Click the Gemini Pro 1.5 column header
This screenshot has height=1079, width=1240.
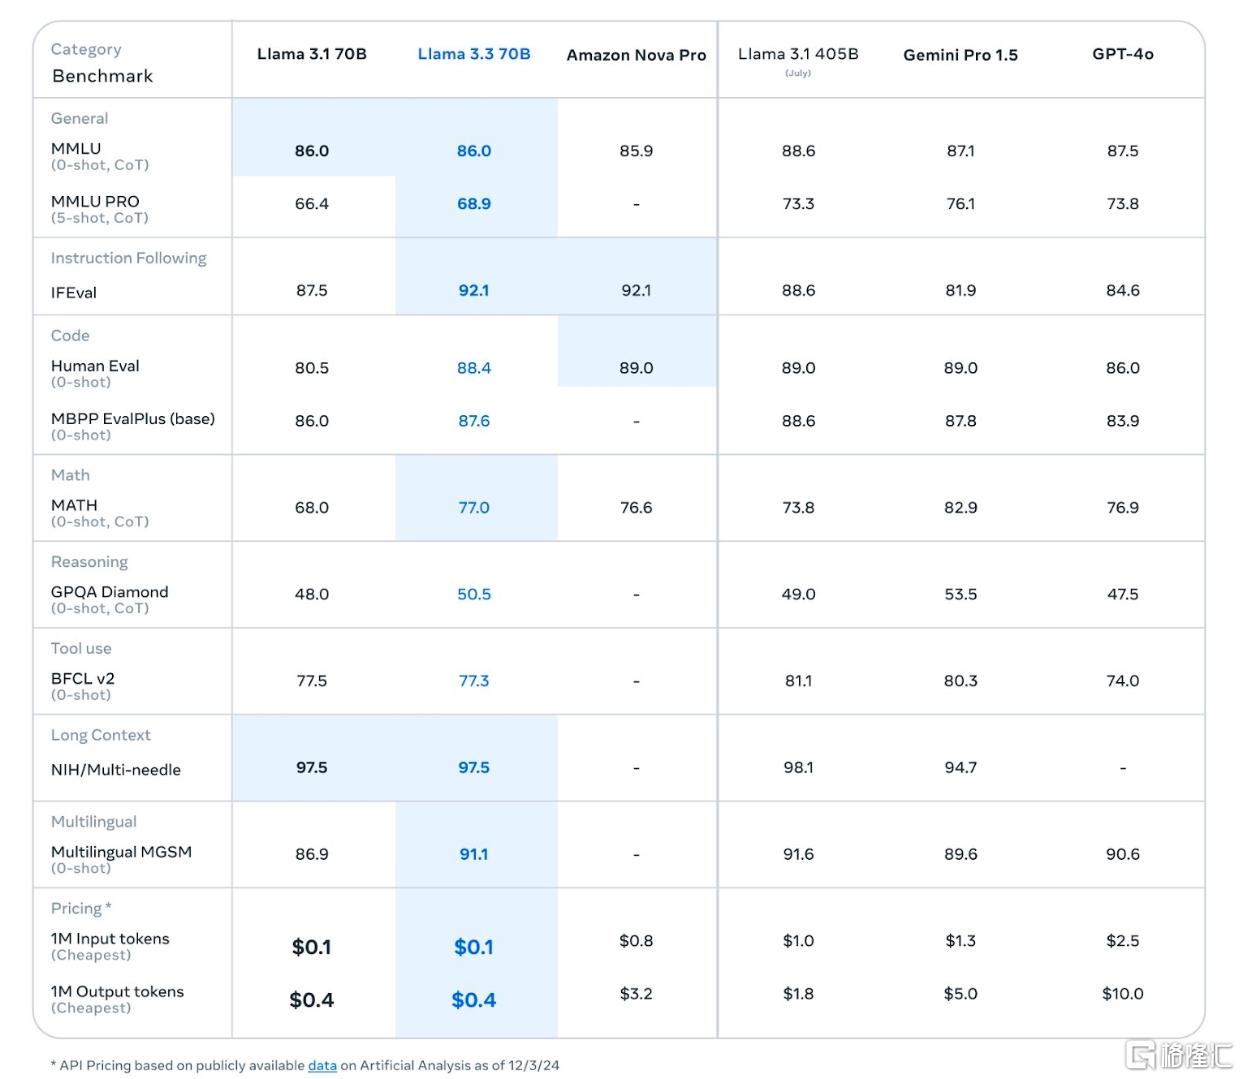(960, 55)
